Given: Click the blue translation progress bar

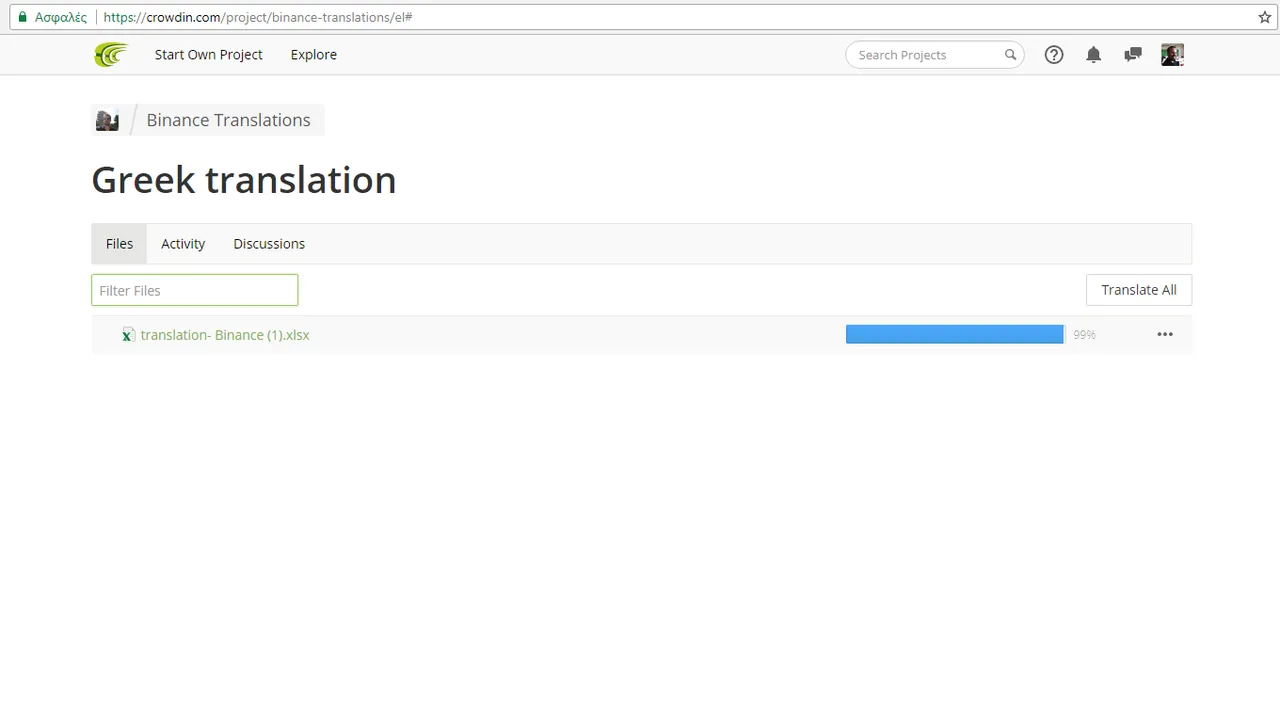Looking at the screenshot, I should click(x=955, y=334).
